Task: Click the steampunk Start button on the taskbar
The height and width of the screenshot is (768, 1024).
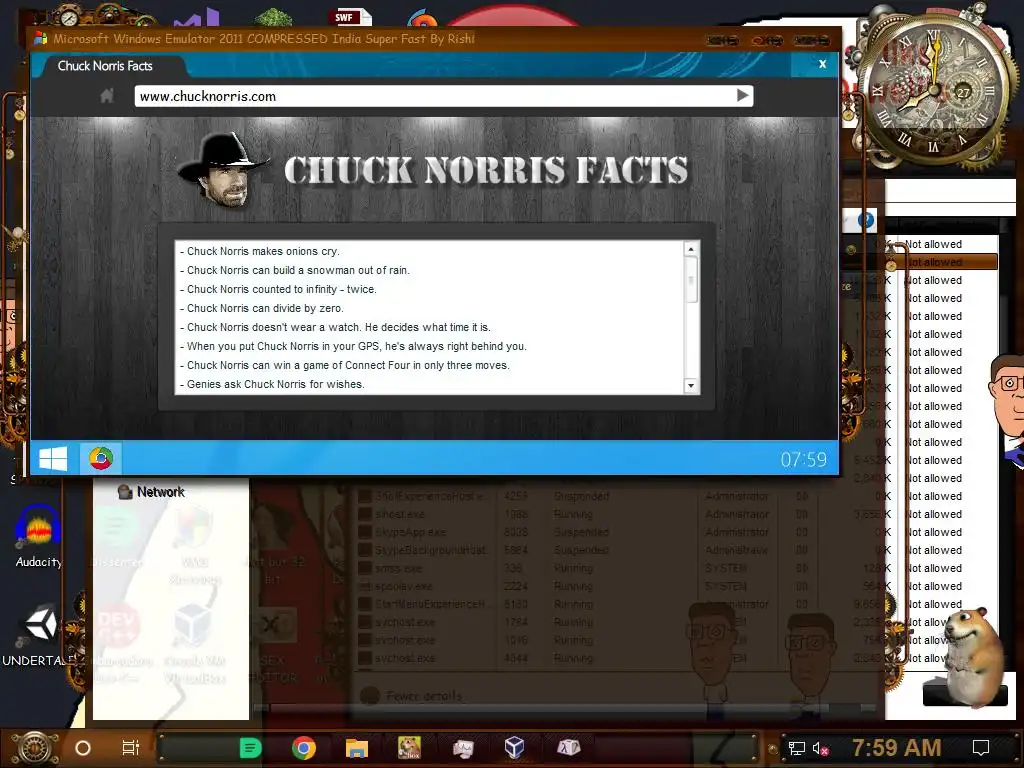Action: [x=34, y=748]
